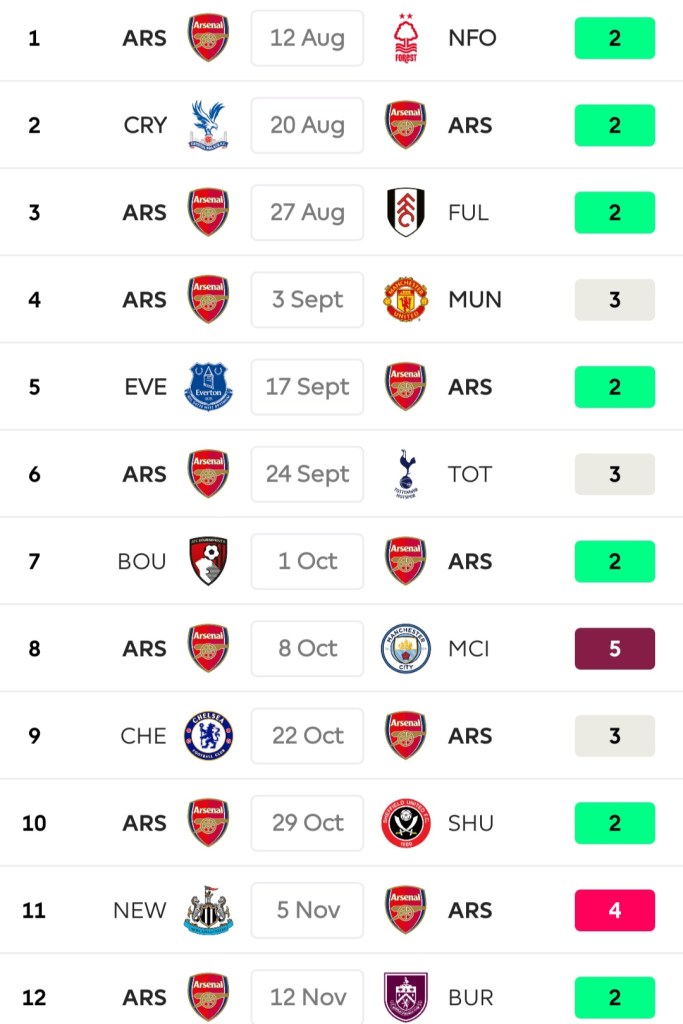The image size is (683, 1024).
Task: Click the 3 Sept fixture date
Action: 307,299
